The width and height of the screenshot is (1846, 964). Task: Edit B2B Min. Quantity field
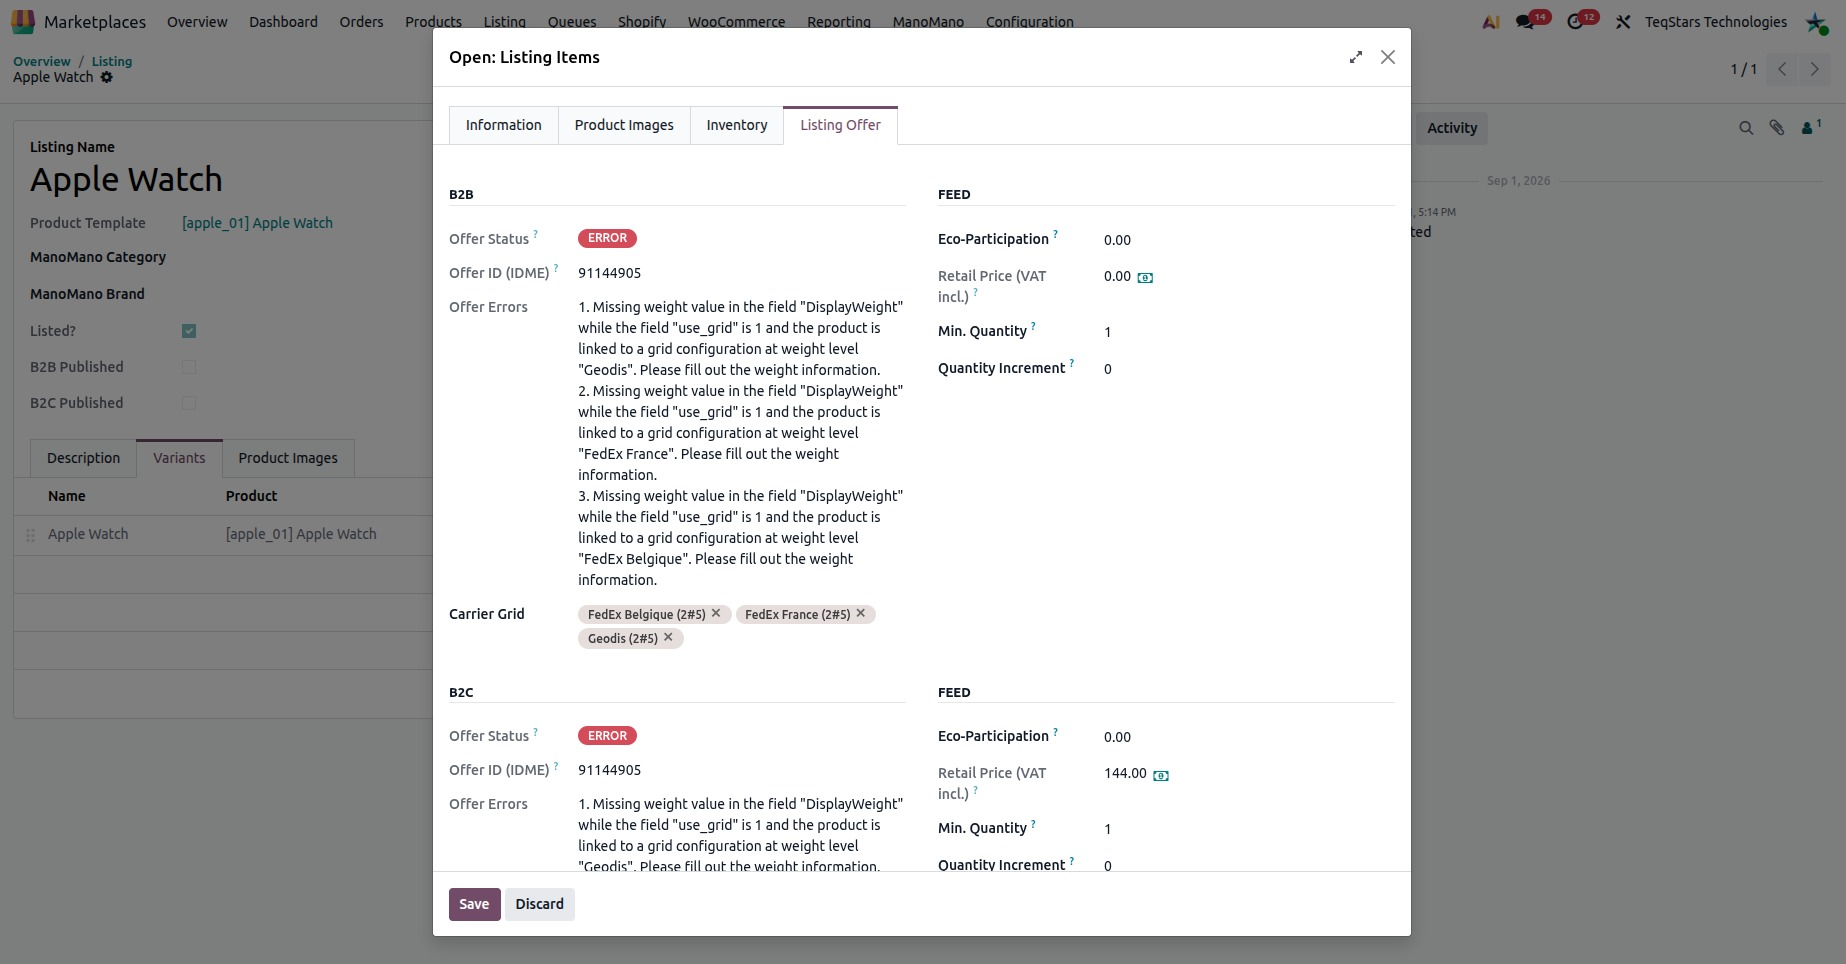pos(1249,332)
